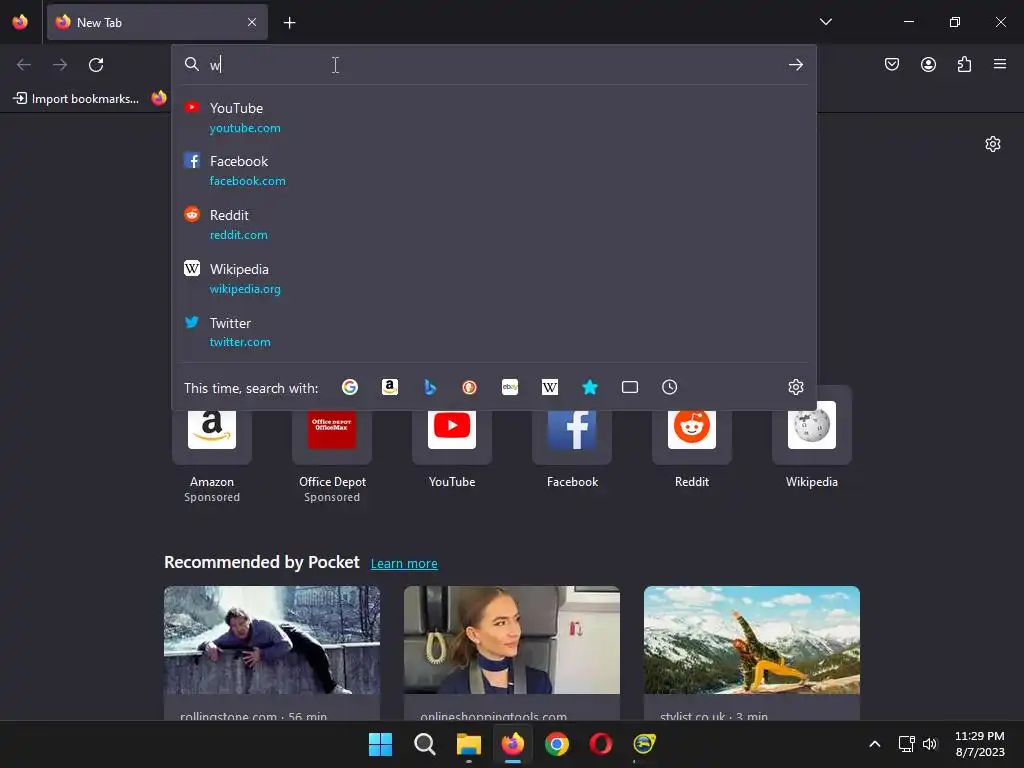Open the Firefox application menu

(x=1000, y=64)
